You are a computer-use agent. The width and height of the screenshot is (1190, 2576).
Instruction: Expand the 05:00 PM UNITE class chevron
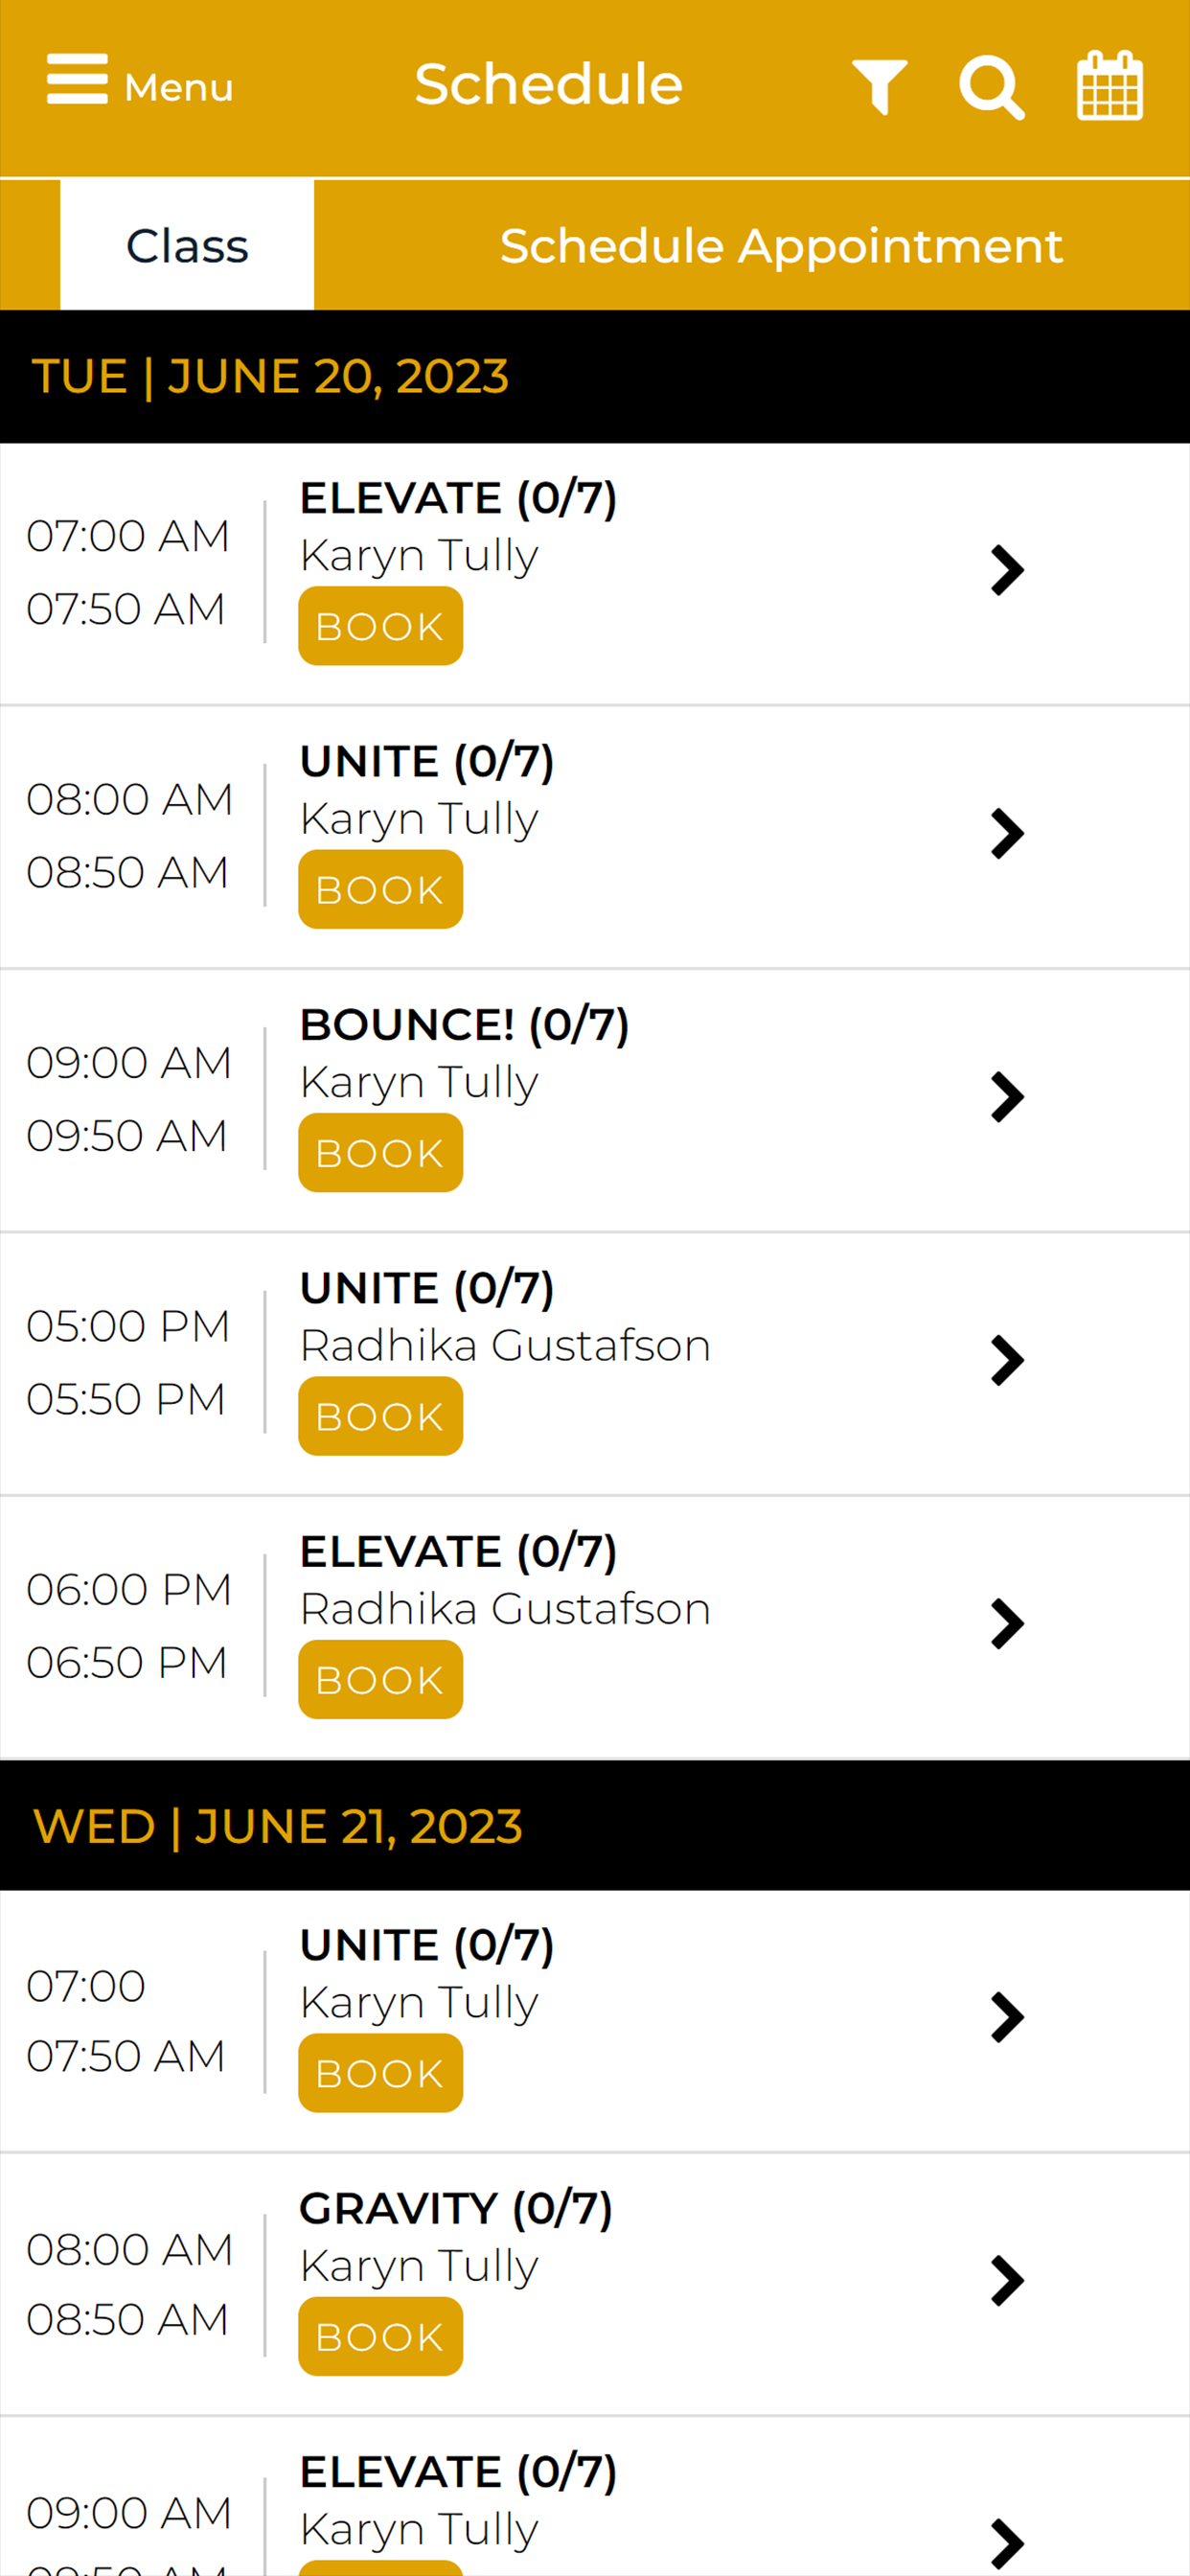point(1007,1361)
